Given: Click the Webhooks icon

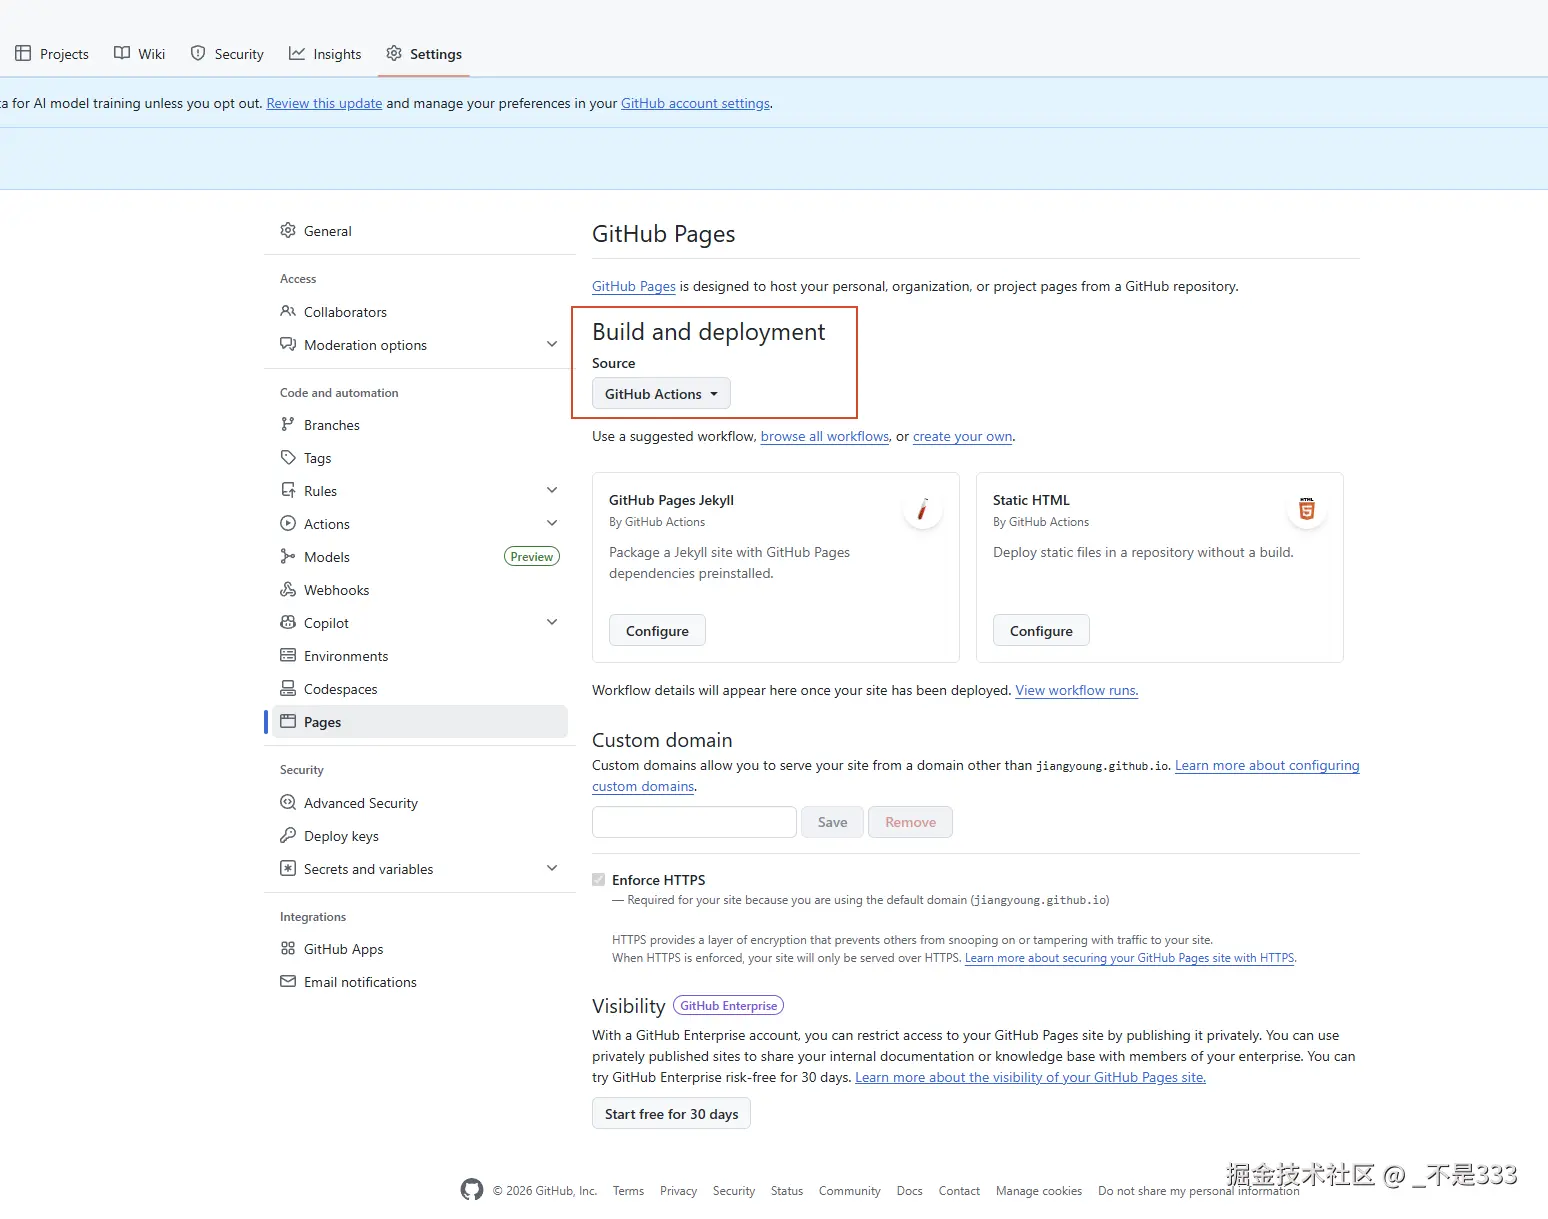Looking at the screenshot, I should [288, 589].
